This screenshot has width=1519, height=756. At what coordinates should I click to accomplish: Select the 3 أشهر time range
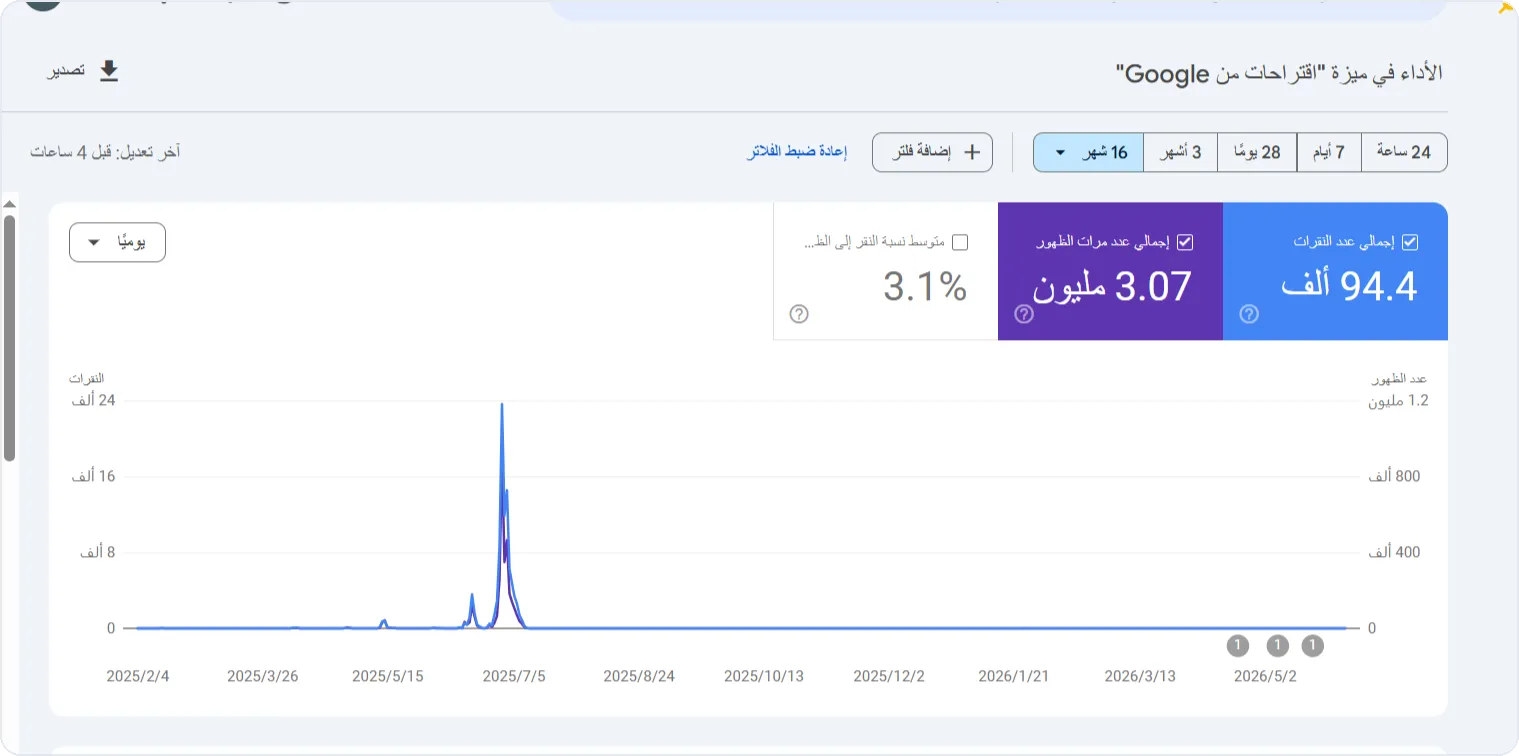[1180, 152]
